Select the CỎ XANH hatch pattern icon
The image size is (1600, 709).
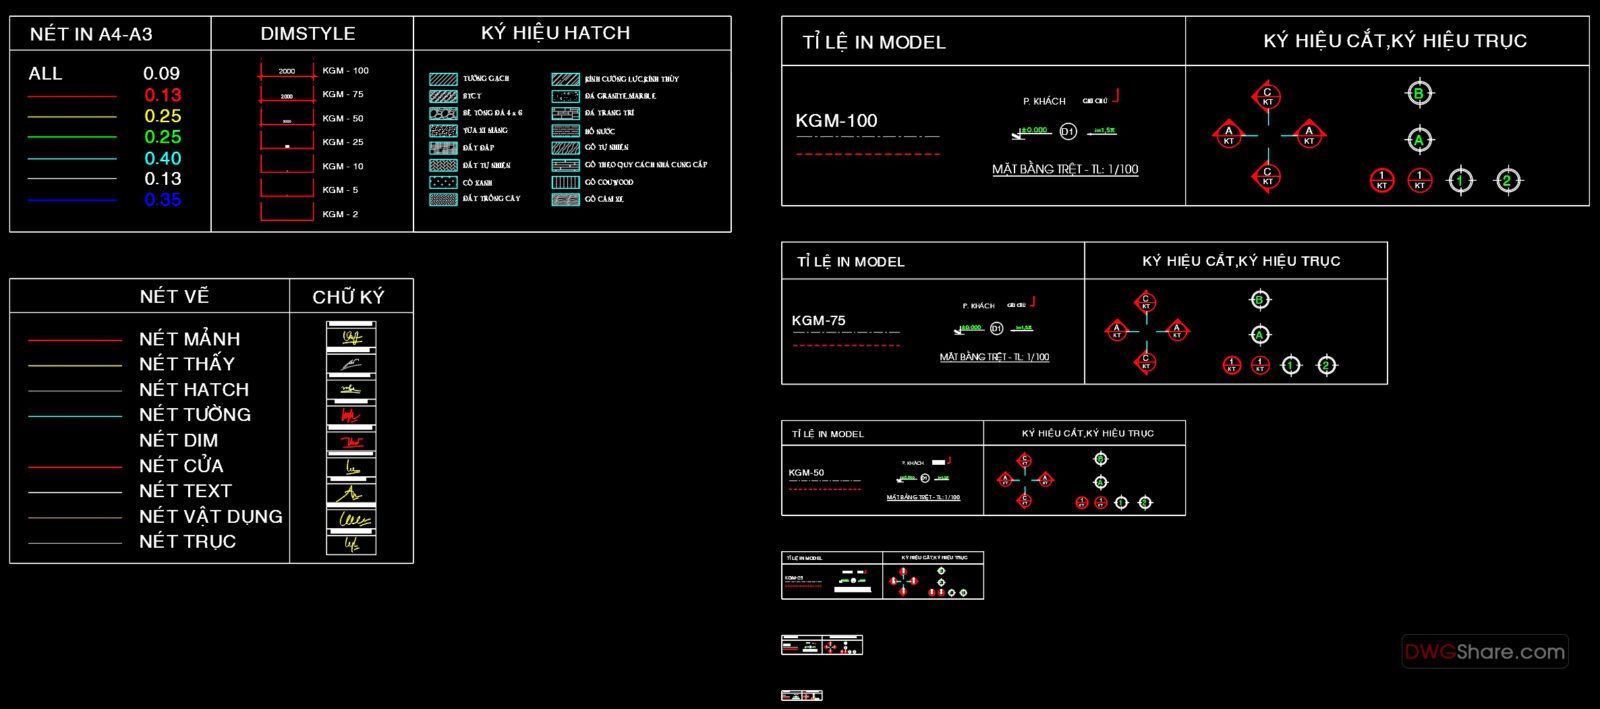tap(443, 183)
